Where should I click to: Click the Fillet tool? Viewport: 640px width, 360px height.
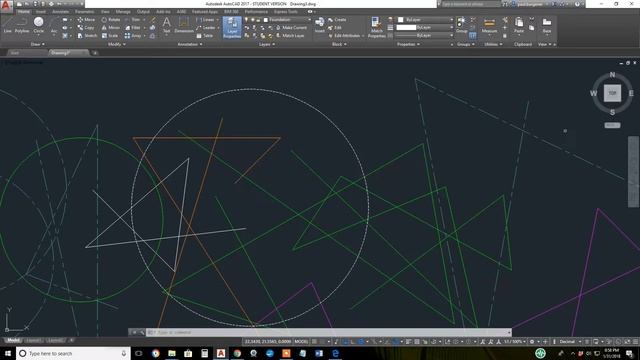click(x=133, y=28)
